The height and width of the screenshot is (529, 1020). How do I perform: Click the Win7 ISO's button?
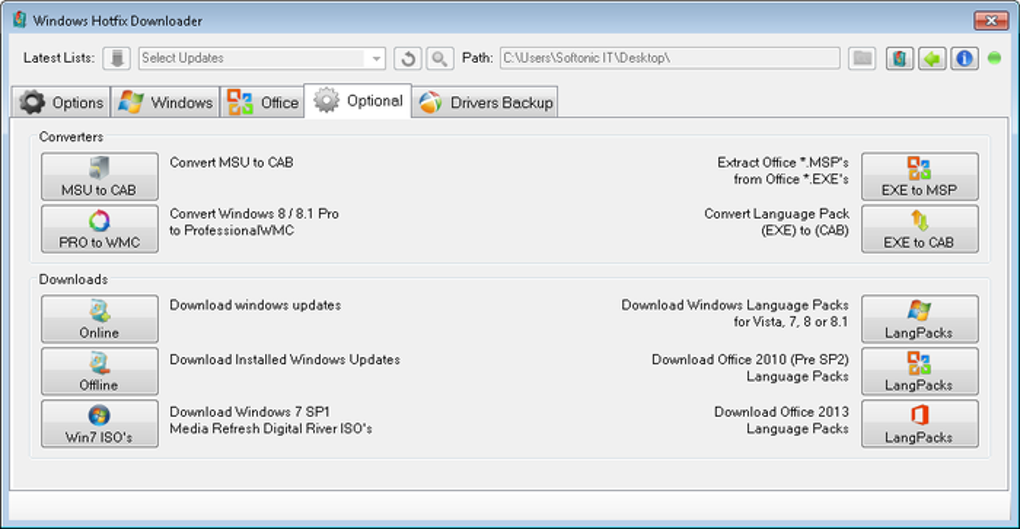pos(100,424)
